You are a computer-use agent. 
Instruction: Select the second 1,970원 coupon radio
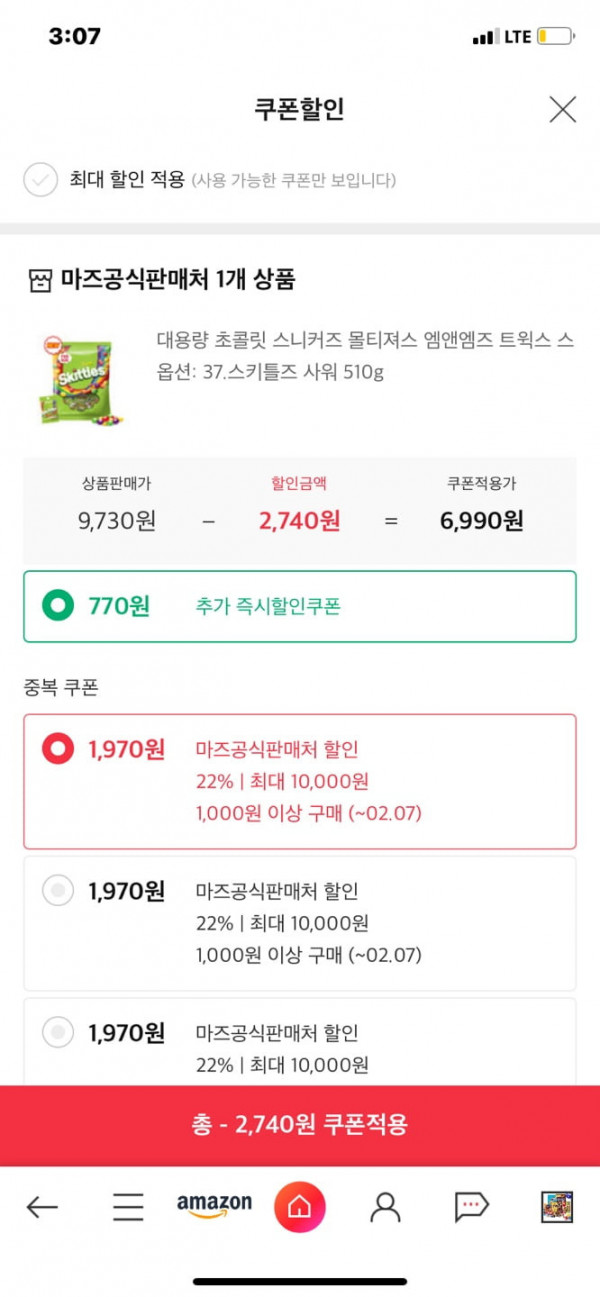coord(58,890)
